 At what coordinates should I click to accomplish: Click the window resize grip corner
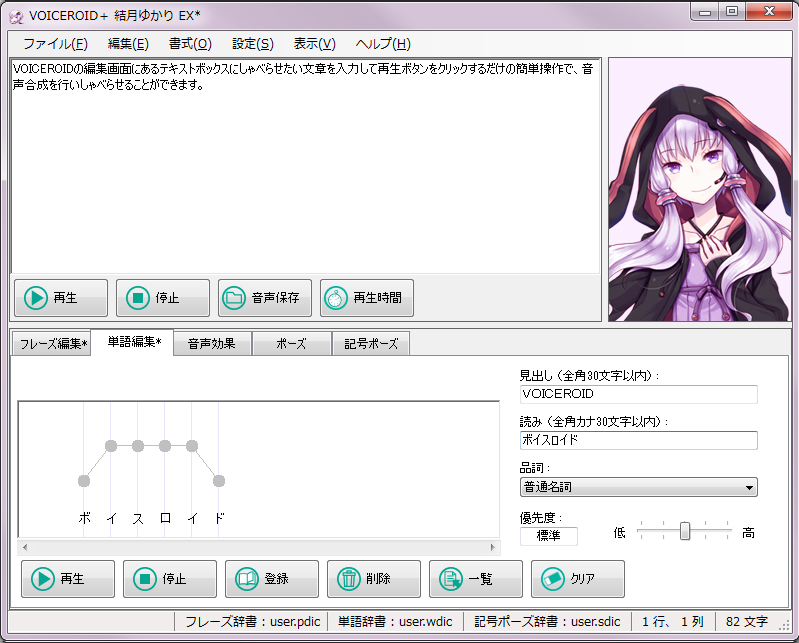(x=785, y=627)
